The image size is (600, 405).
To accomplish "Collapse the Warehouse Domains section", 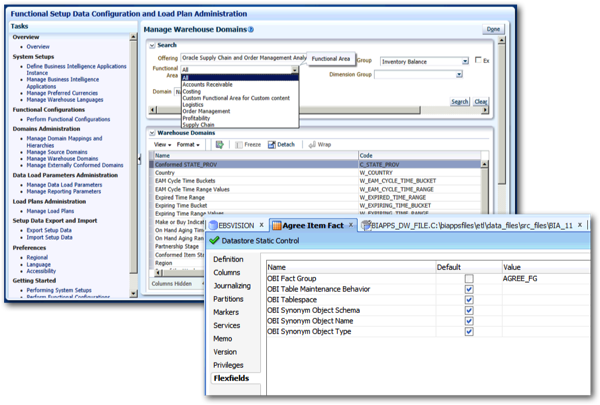I will (x=152, y=133).
